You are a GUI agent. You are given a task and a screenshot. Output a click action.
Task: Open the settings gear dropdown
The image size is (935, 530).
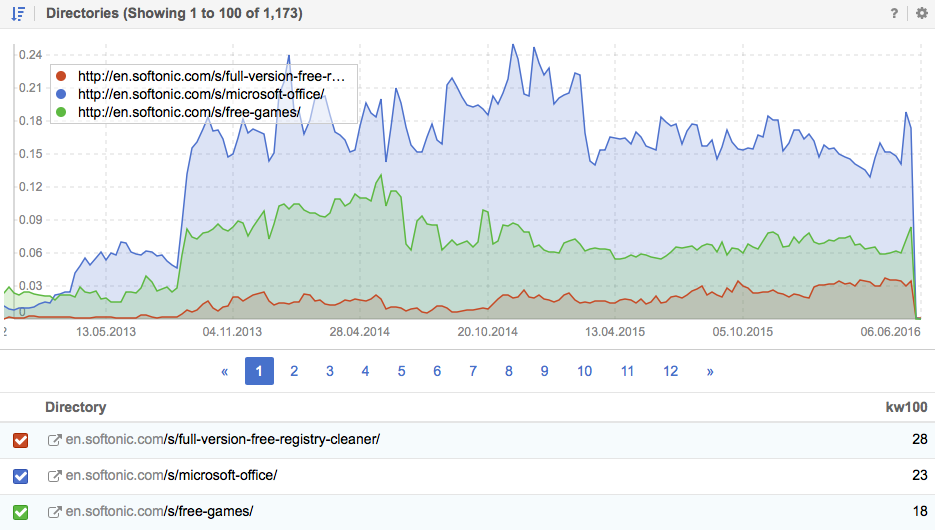point(921,13)
